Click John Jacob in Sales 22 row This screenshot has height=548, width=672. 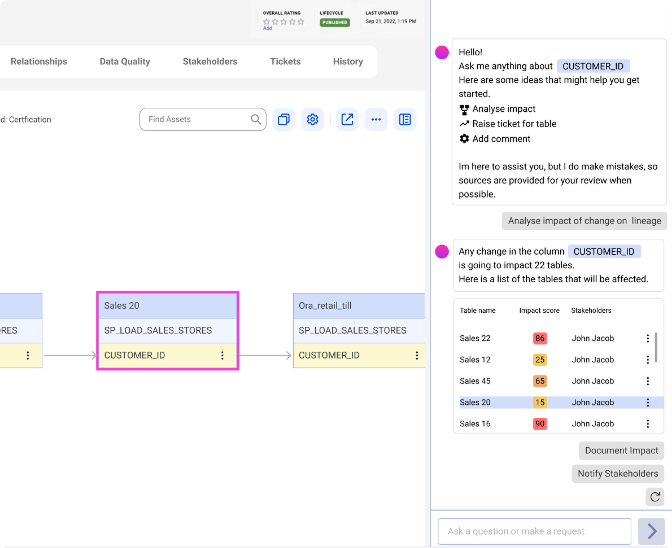(x=593, y=338)
